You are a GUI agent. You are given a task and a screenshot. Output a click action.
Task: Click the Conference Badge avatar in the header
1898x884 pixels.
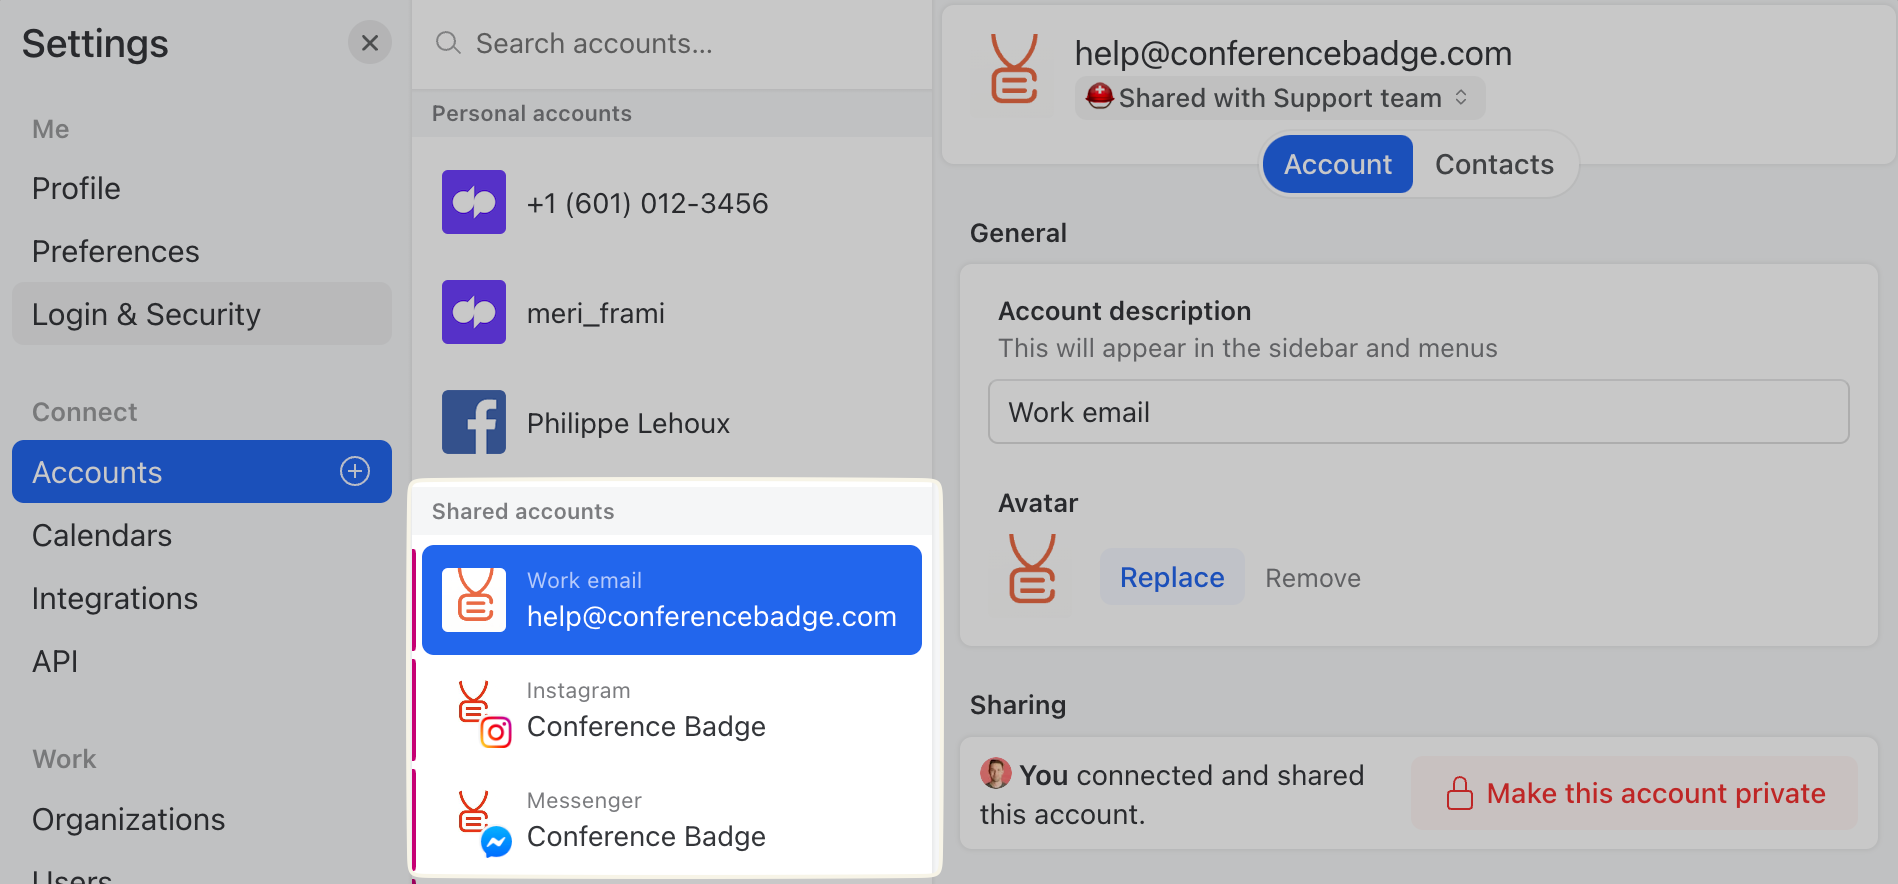pyautogui.click(x=1015, y=68)
